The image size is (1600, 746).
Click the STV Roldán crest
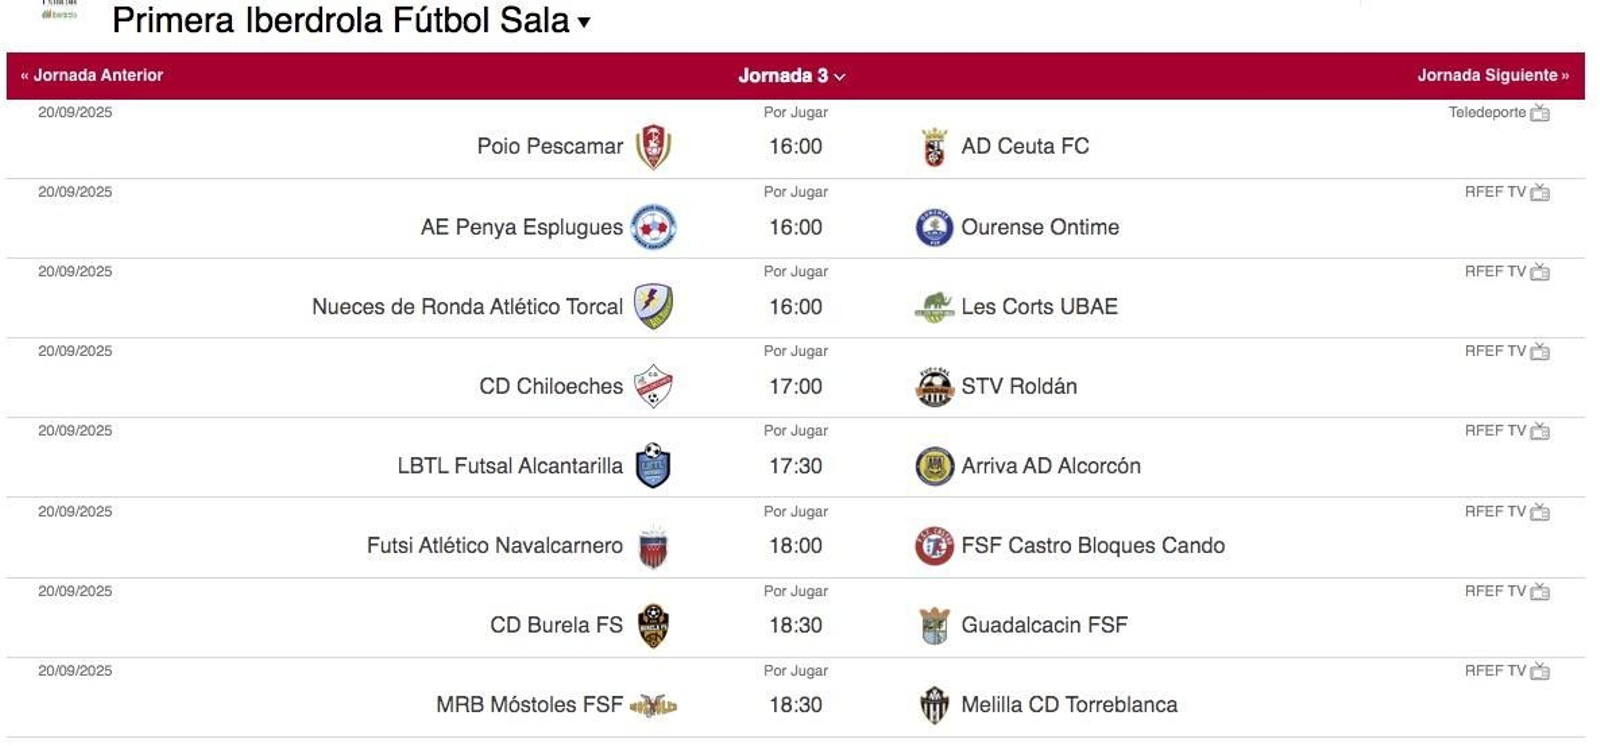[x=935, y=386]
